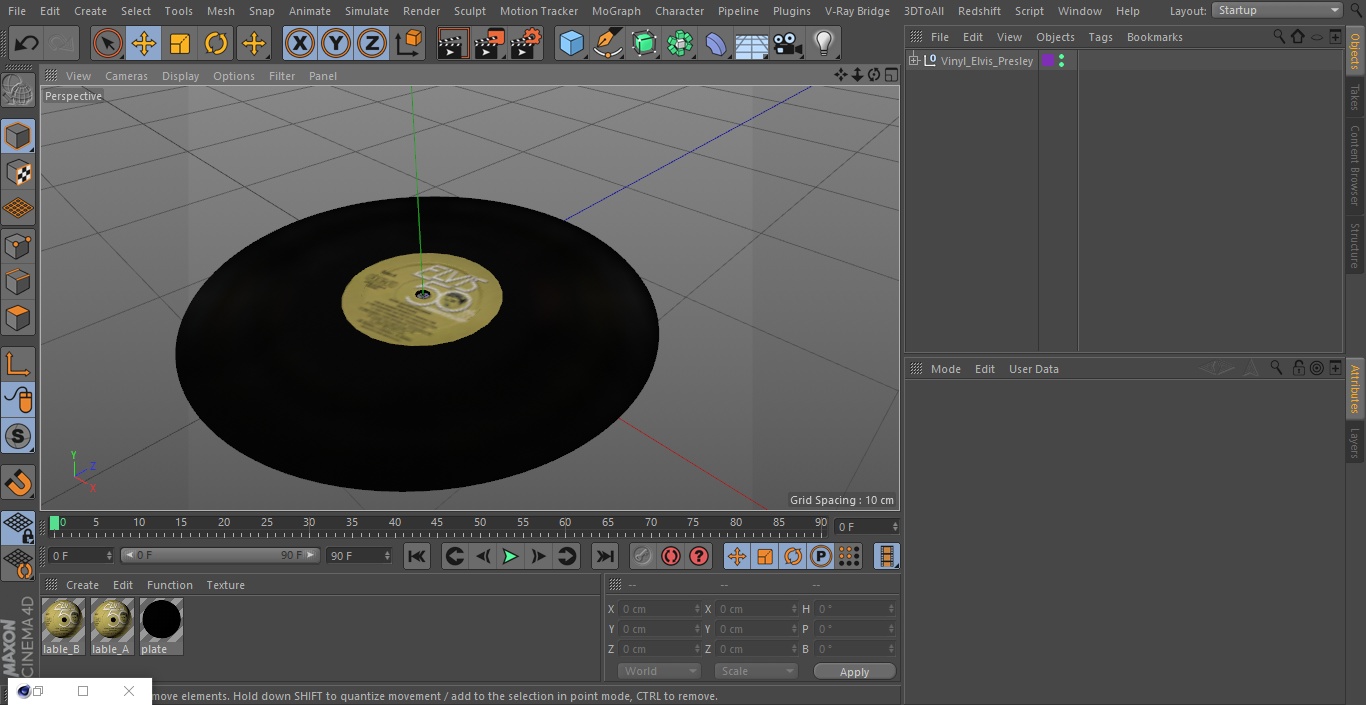Image resolution: width=1366 pixels, height=705 pixels.
Task: Make object editable icon in left palette
Action: pyautogui.click(x=18, y=91)
